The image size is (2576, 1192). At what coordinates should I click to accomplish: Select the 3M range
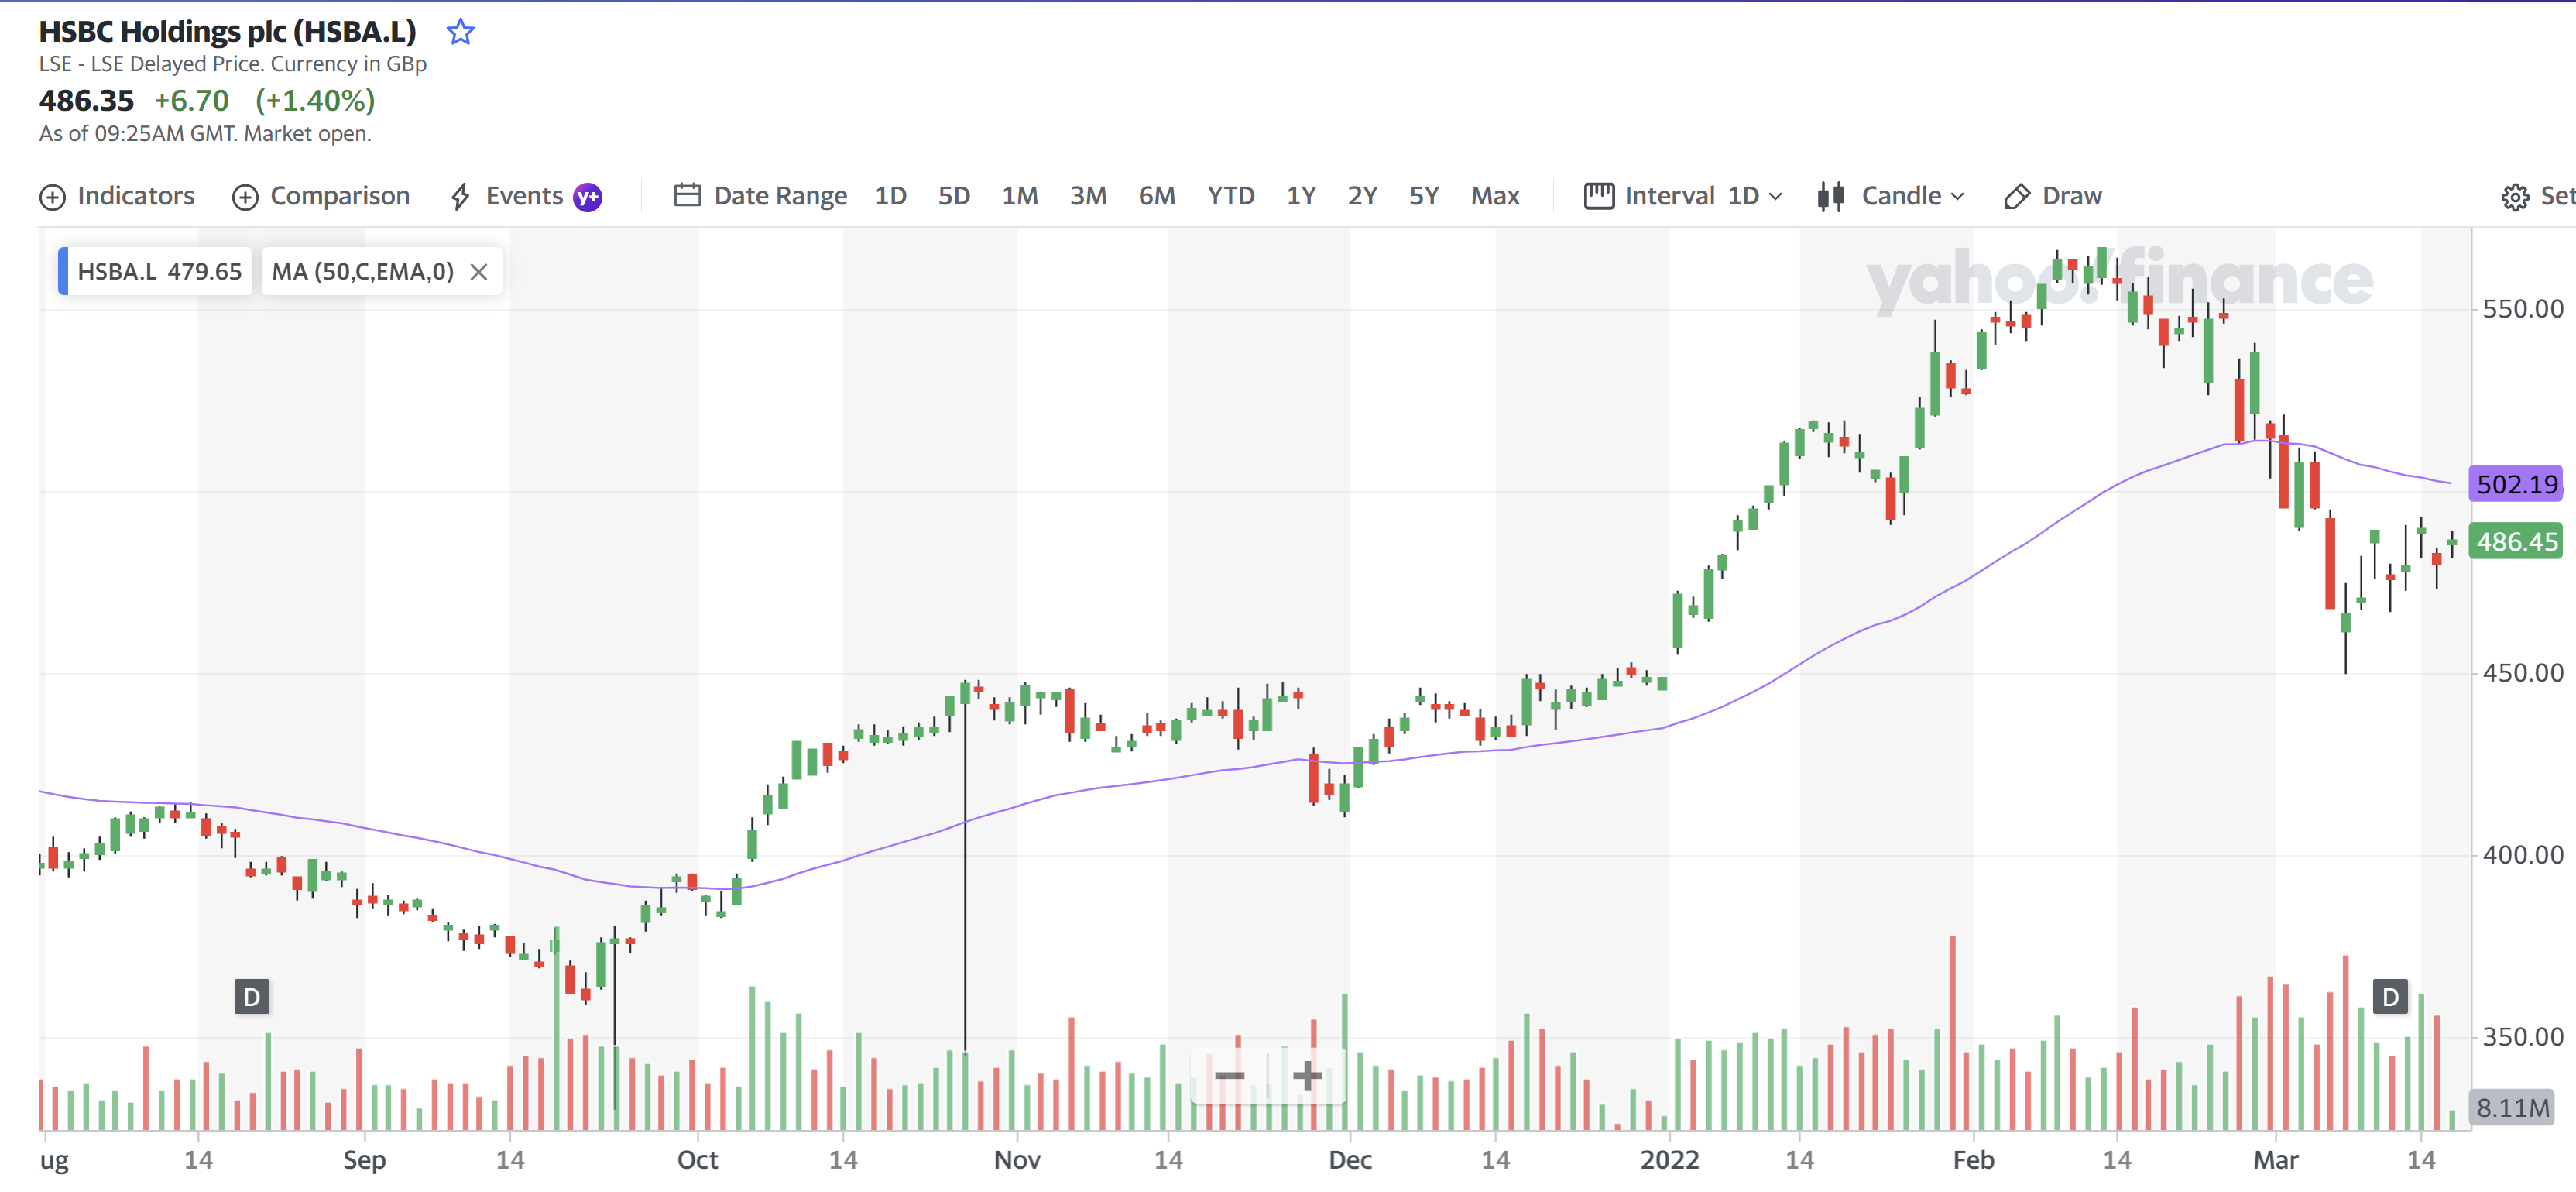1088,196
